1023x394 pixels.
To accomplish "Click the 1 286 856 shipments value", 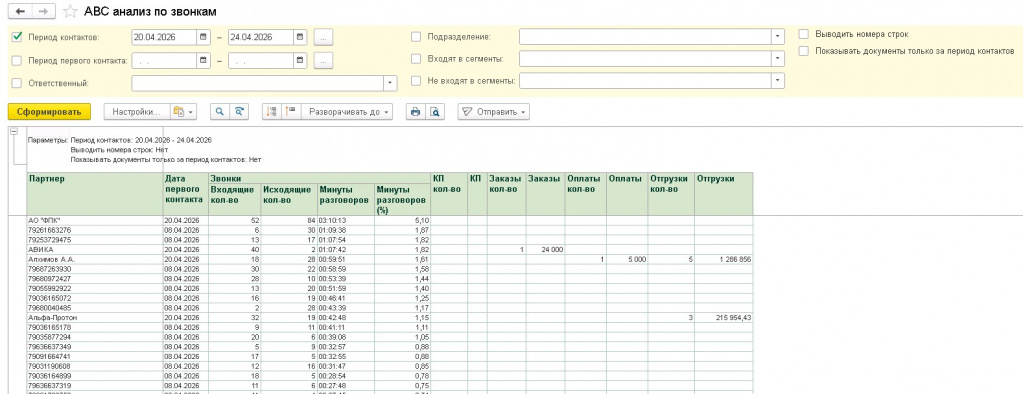I will tap(724, 259).
